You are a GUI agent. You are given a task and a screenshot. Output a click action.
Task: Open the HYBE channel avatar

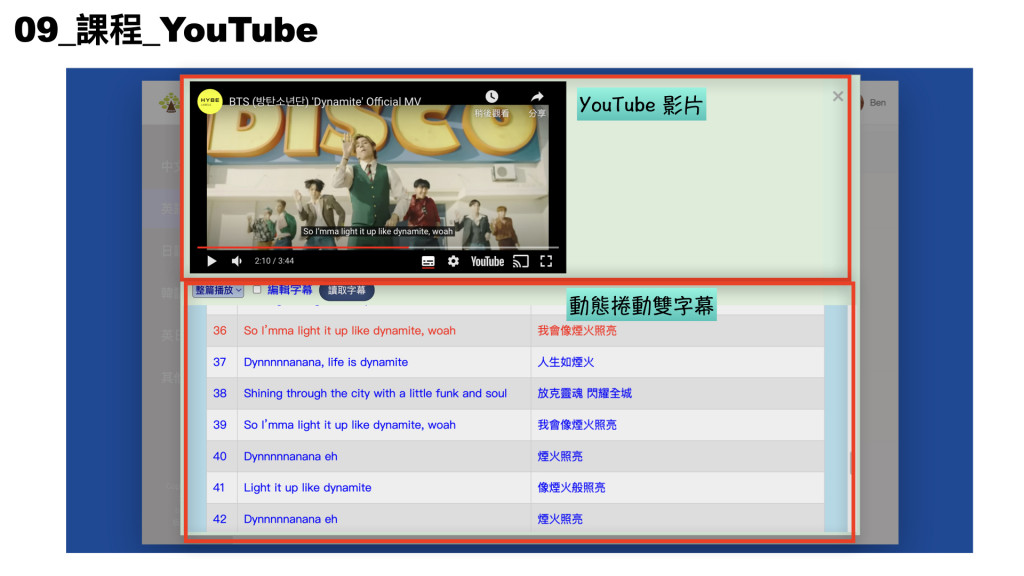click(x=210, y=101)
